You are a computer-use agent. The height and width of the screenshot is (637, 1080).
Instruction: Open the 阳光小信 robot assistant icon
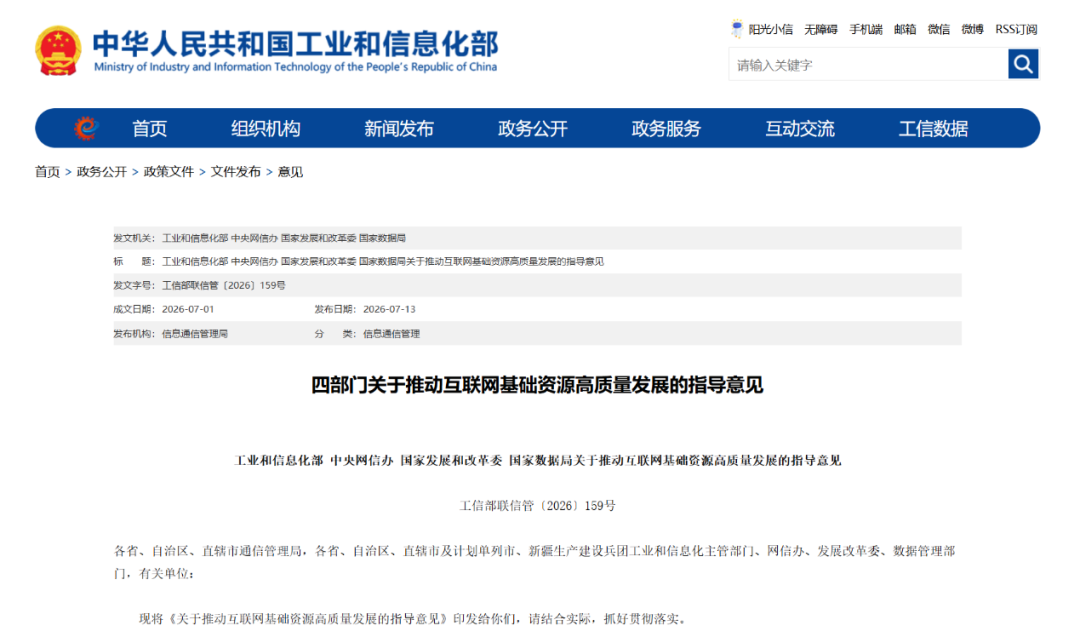point(737,29)
